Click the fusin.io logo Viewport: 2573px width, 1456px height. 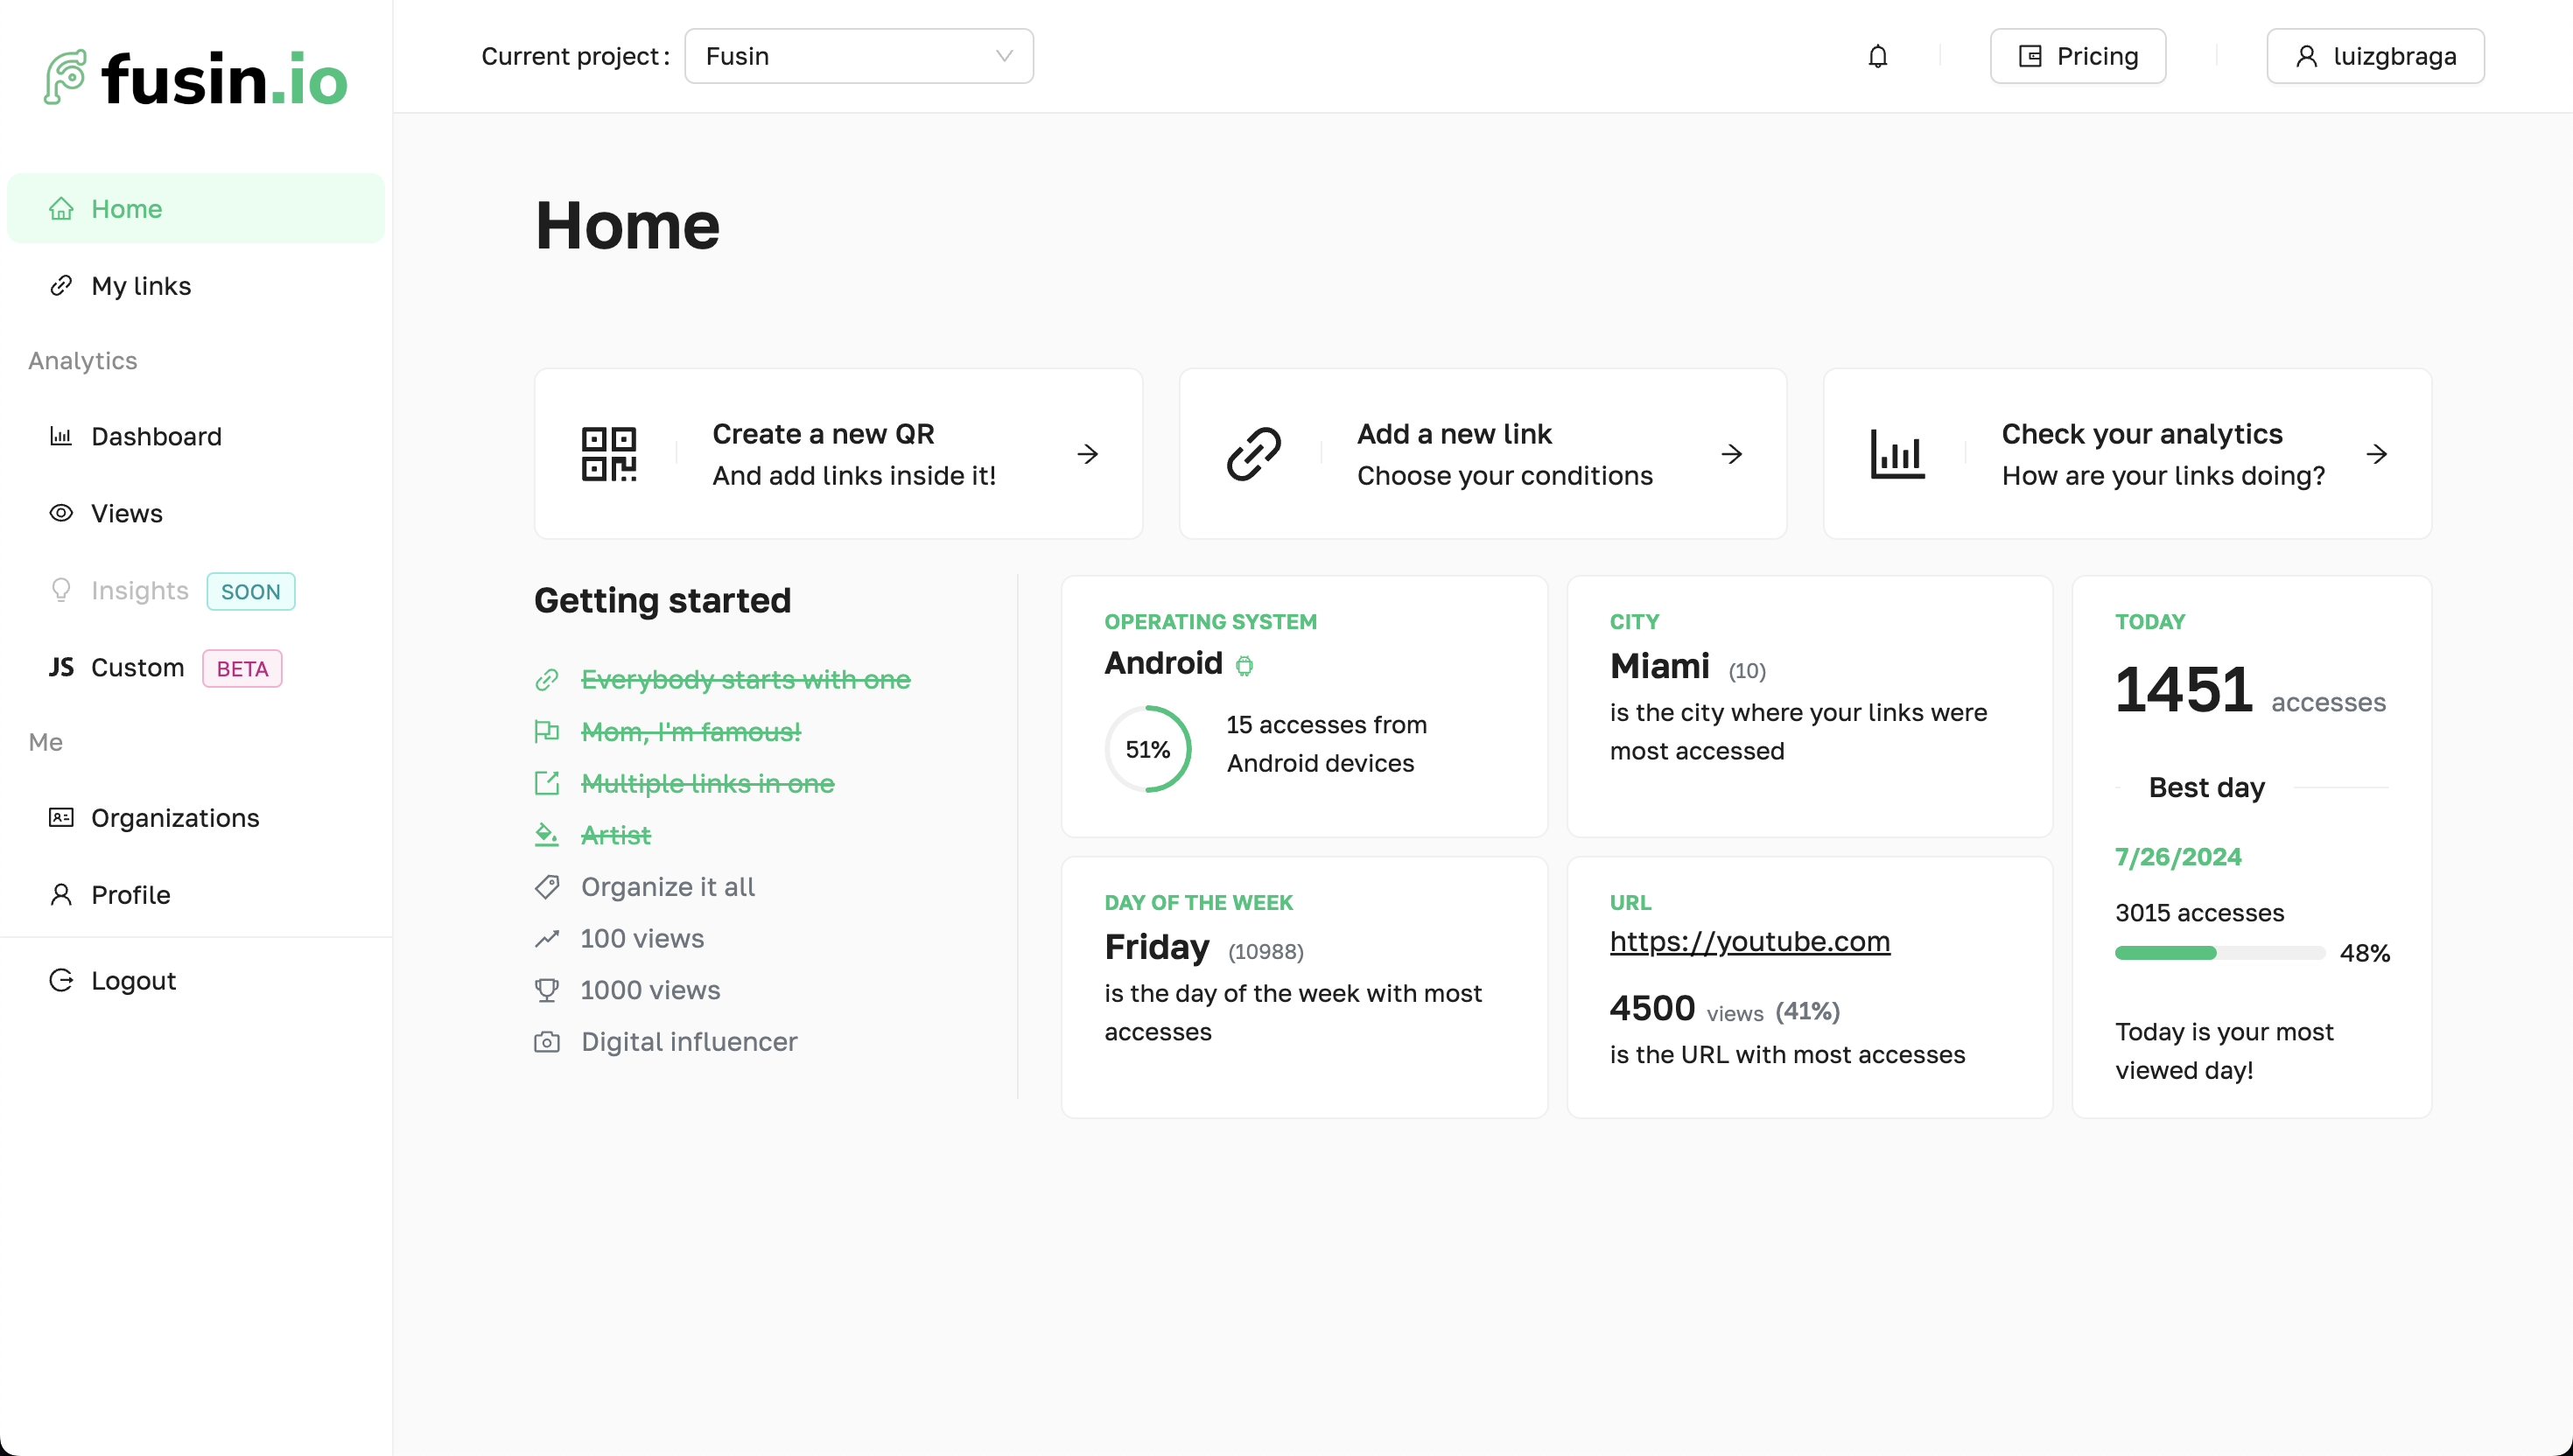point(196,78)
